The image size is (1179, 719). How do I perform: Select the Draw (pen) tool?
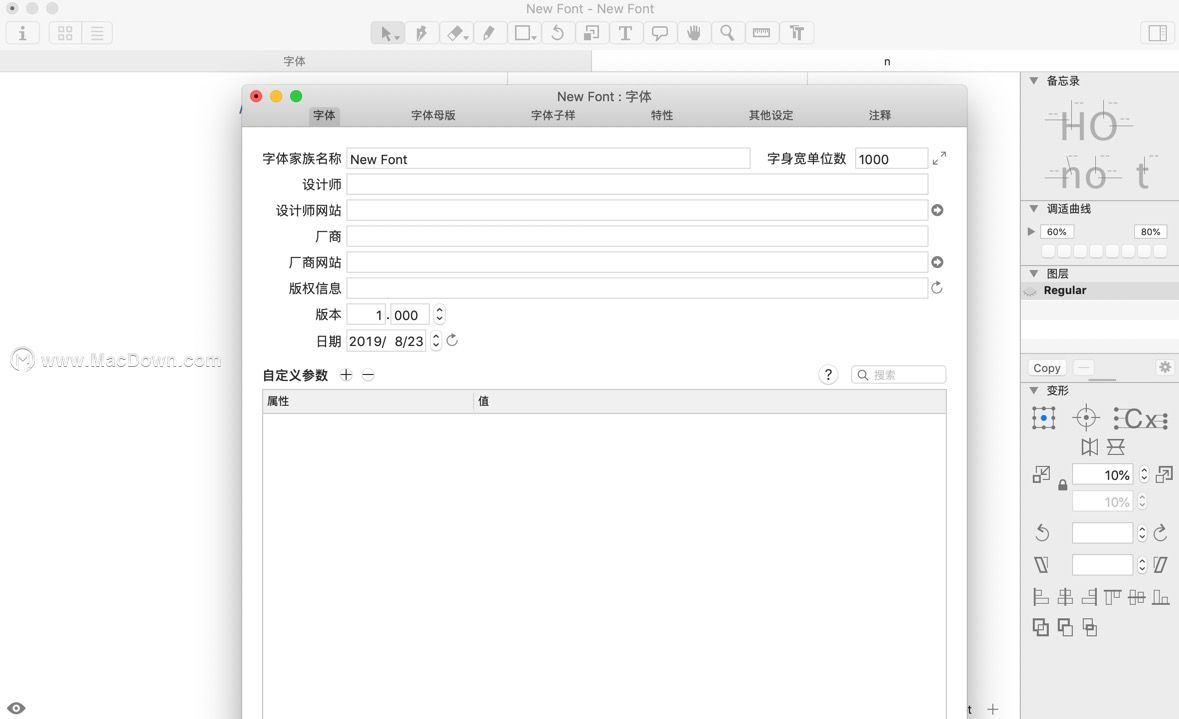point(489,32)
